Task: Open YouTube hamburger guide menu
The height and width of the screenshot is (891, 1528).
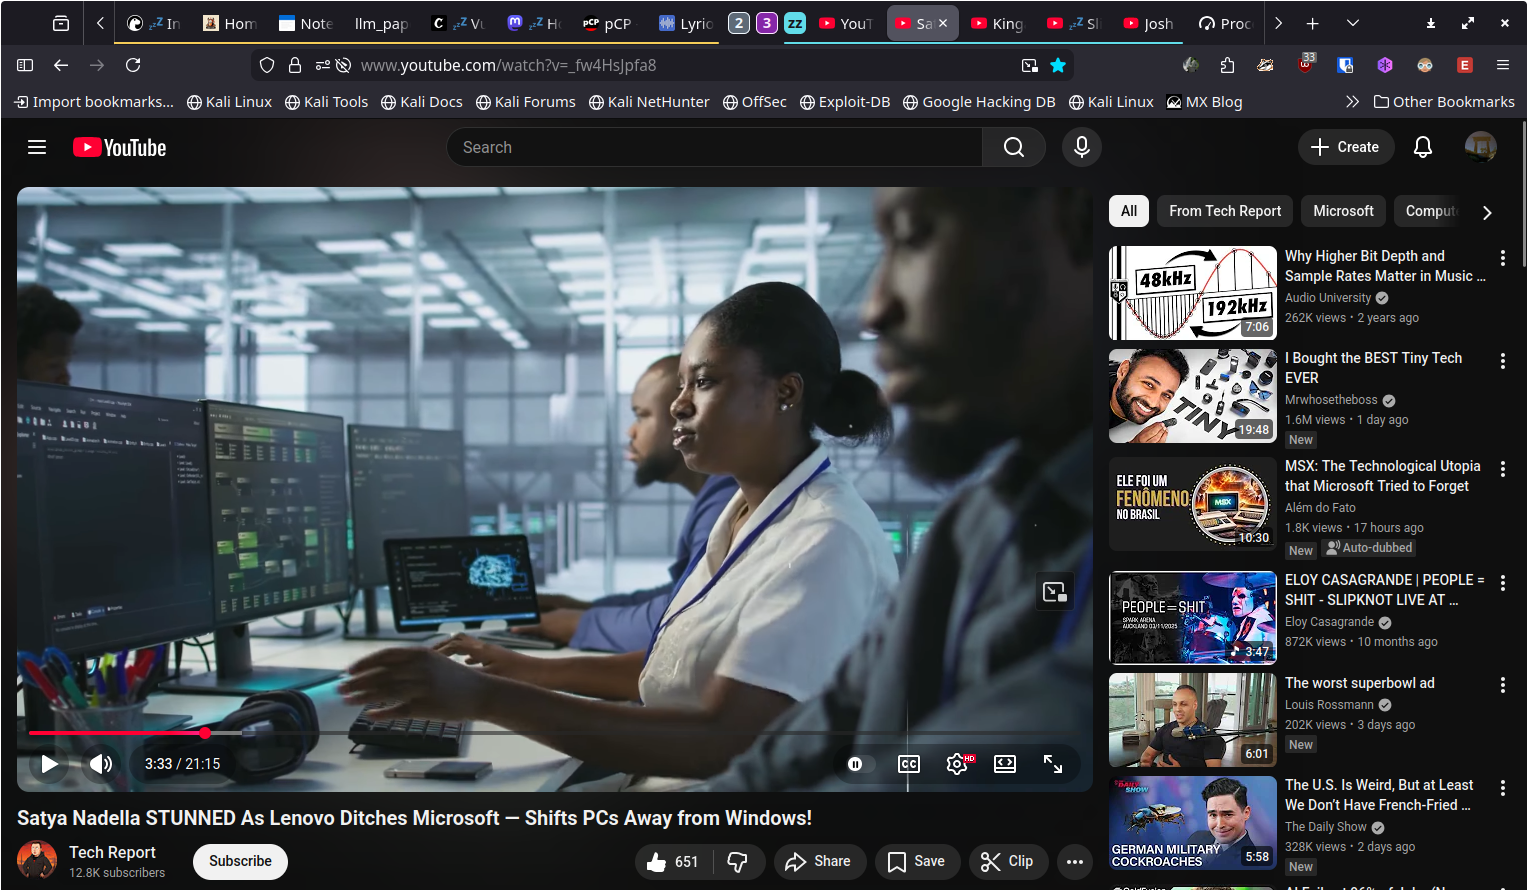Action: click(x=37, y=147)
